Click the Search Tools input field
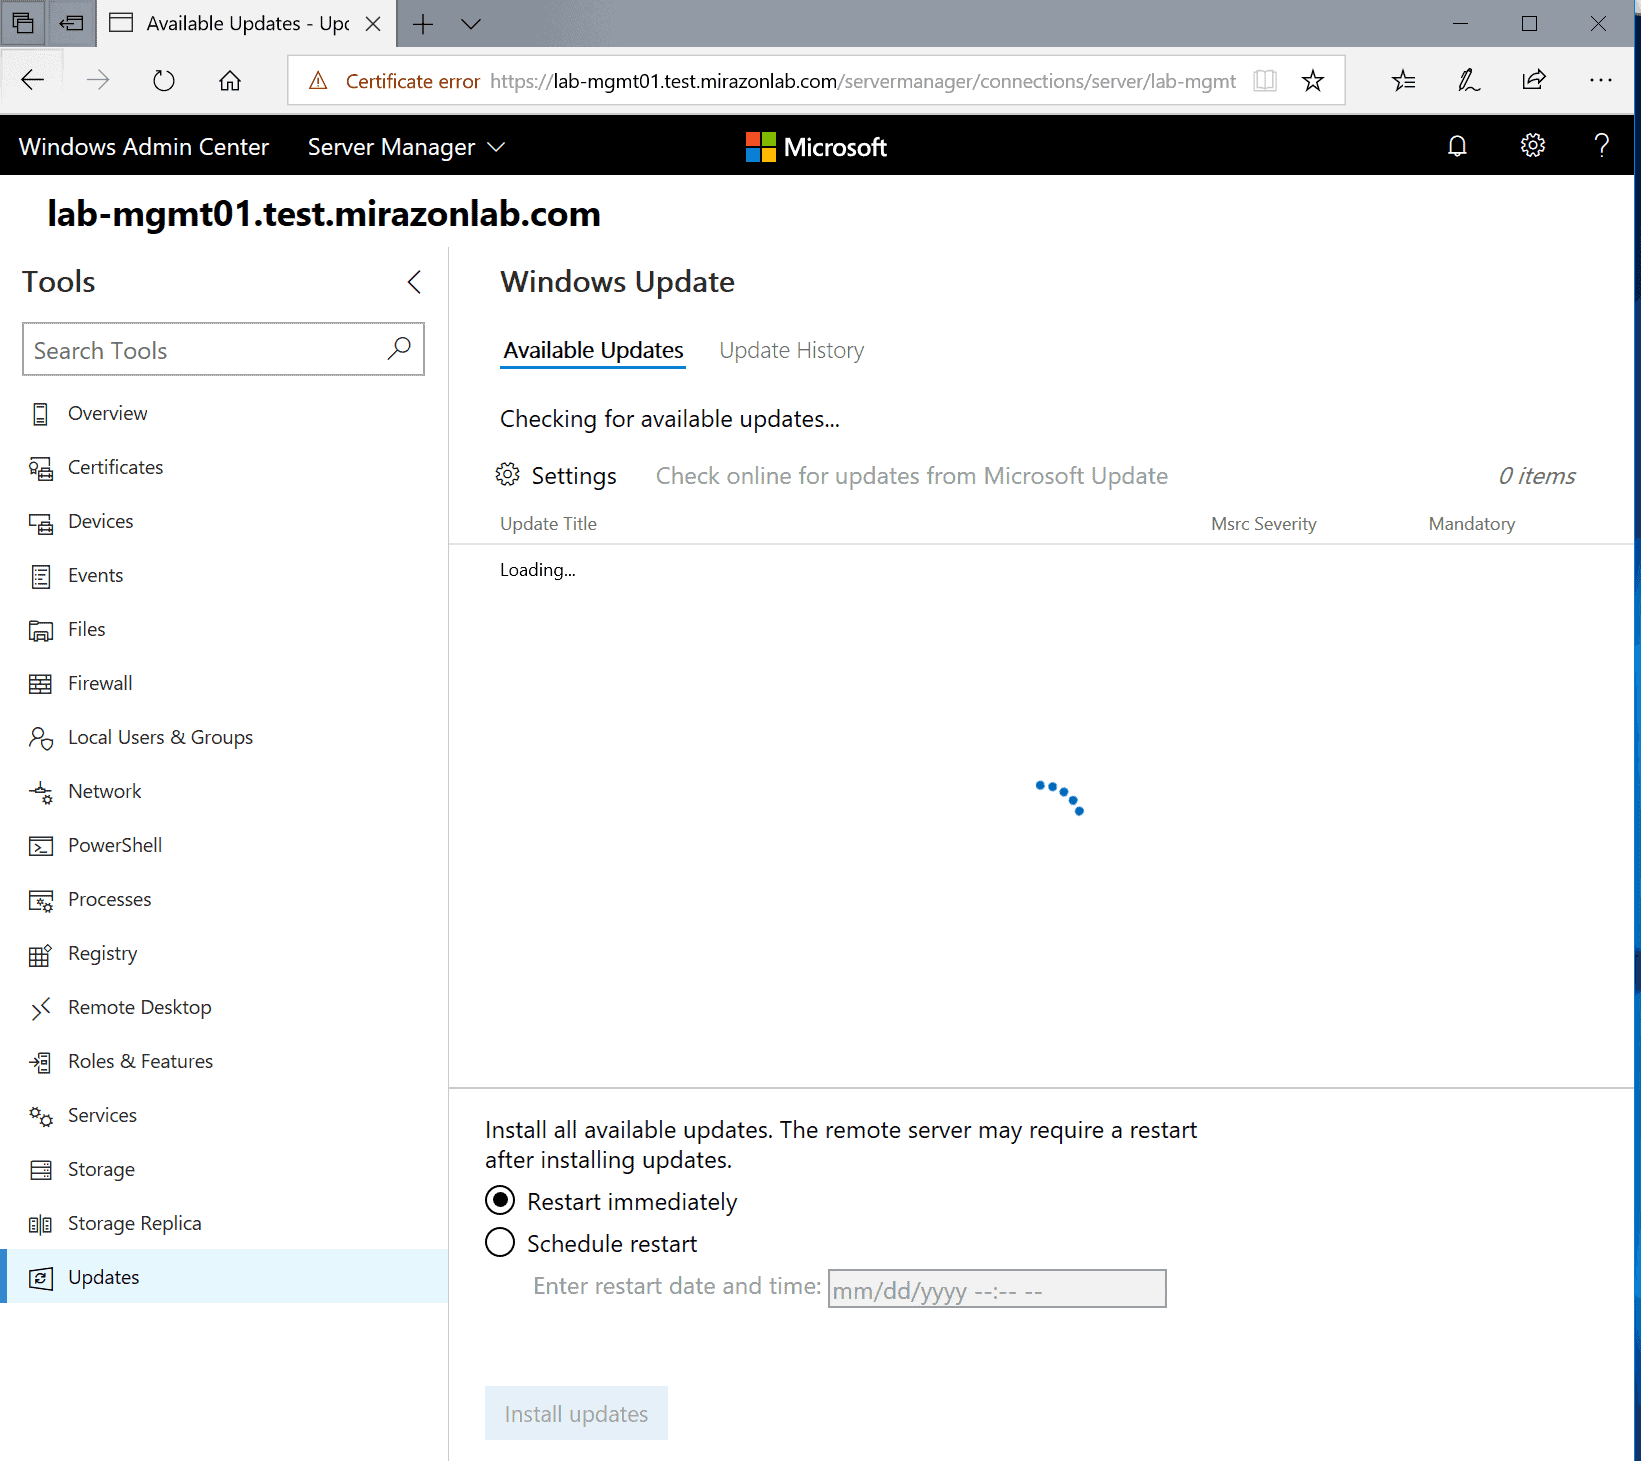This screenshot has height=1461, width=1641. point(205,350)
